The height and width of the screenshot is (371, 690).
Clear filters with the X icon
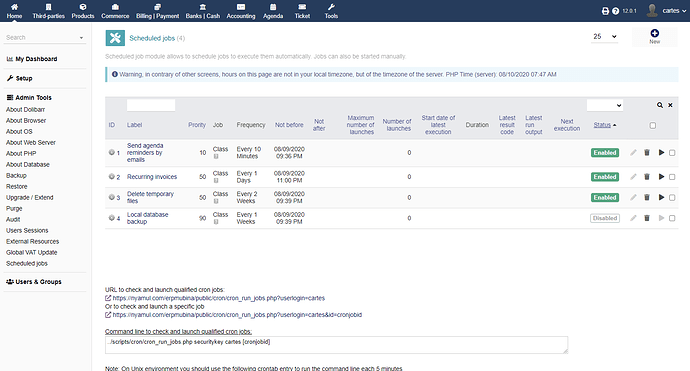coord(670,105)
